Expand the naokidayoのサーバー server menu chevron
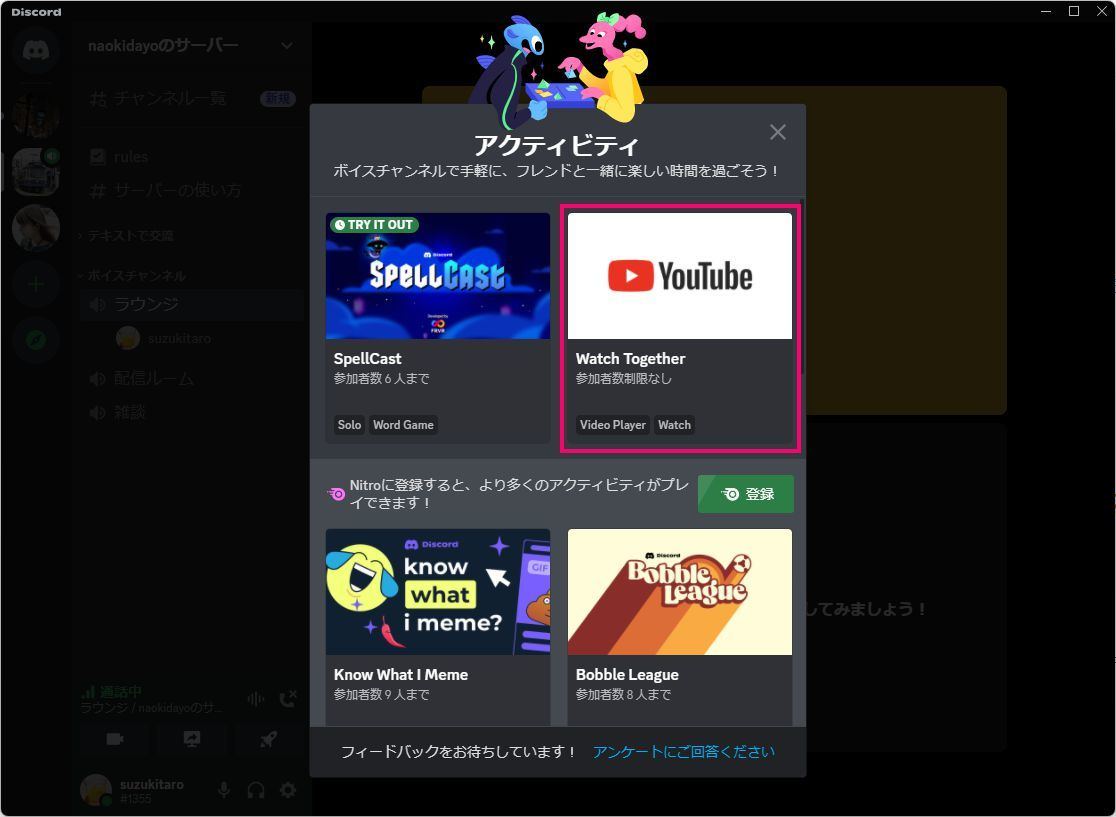The image size is (1116, 817). click(x=287, y=46)
